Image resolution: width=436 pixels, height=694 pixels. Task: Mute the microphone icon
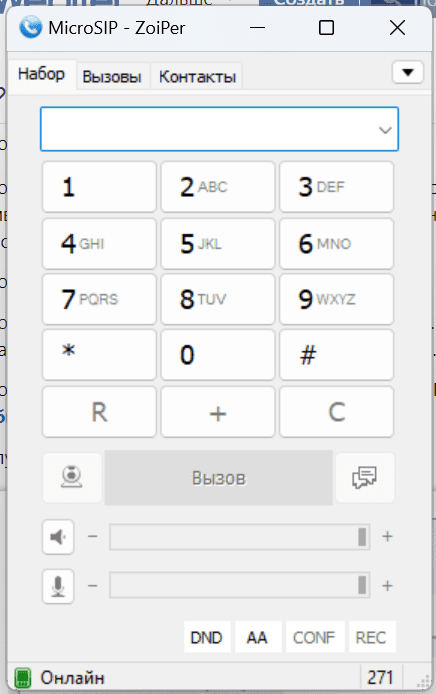[58, 586]
